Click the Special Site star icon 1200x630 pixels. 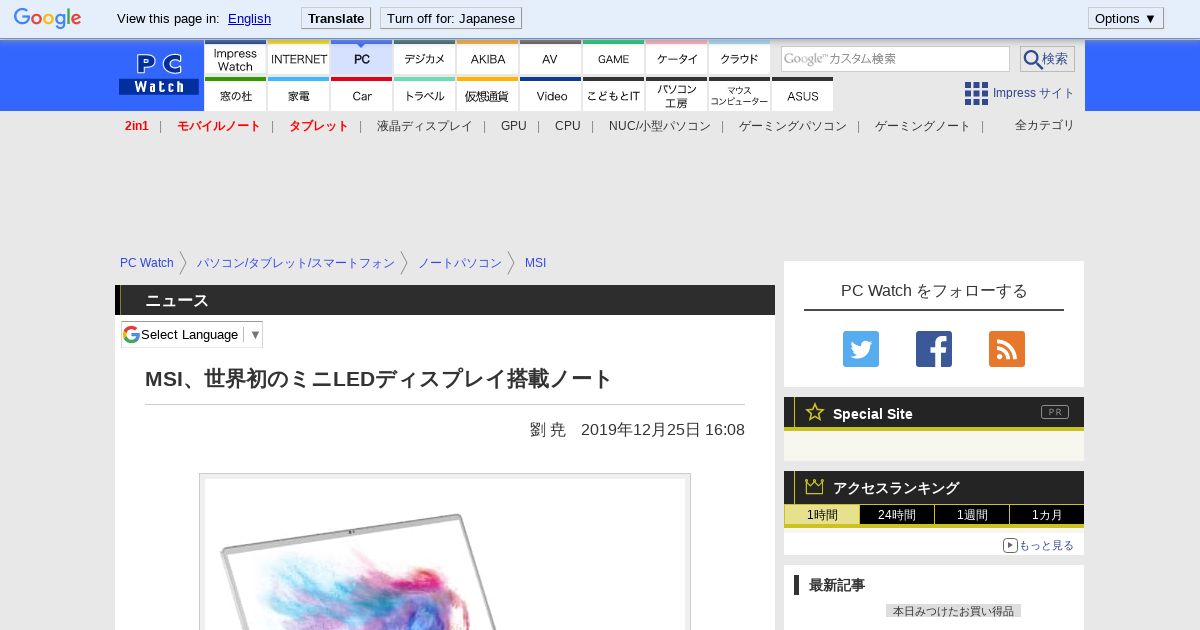(815, 412)
